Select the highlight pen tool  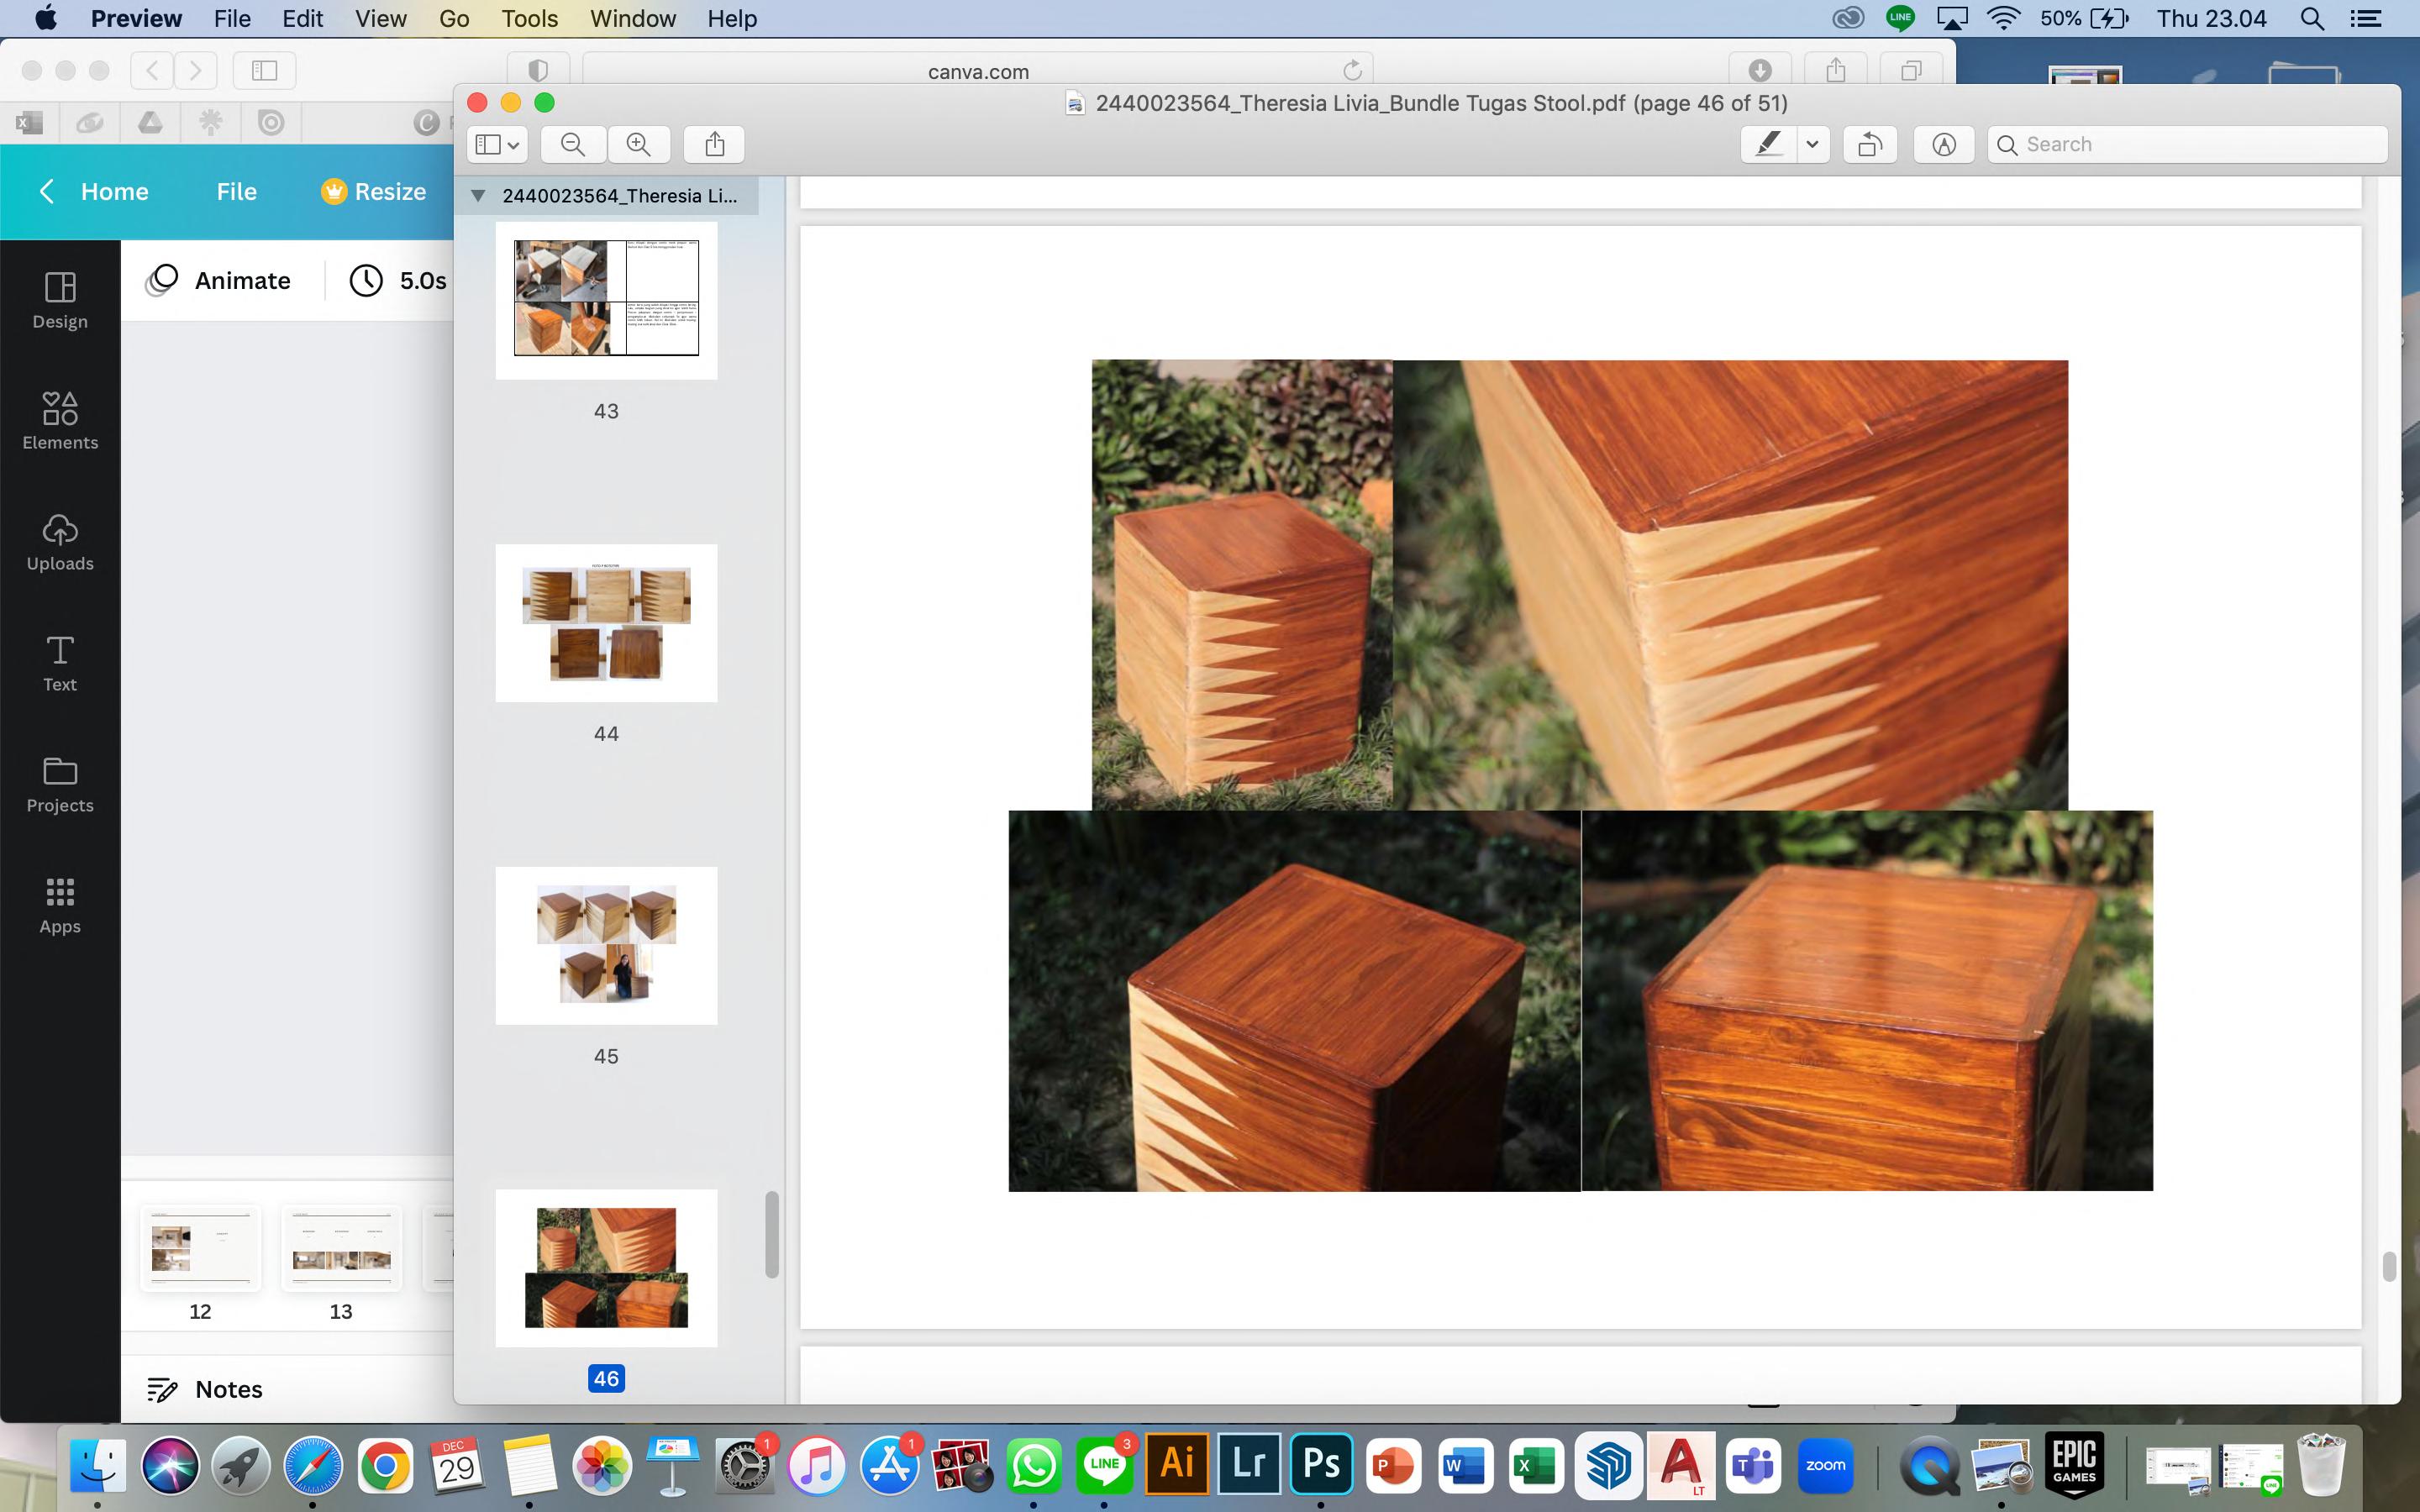click(x=1768, y=144)
